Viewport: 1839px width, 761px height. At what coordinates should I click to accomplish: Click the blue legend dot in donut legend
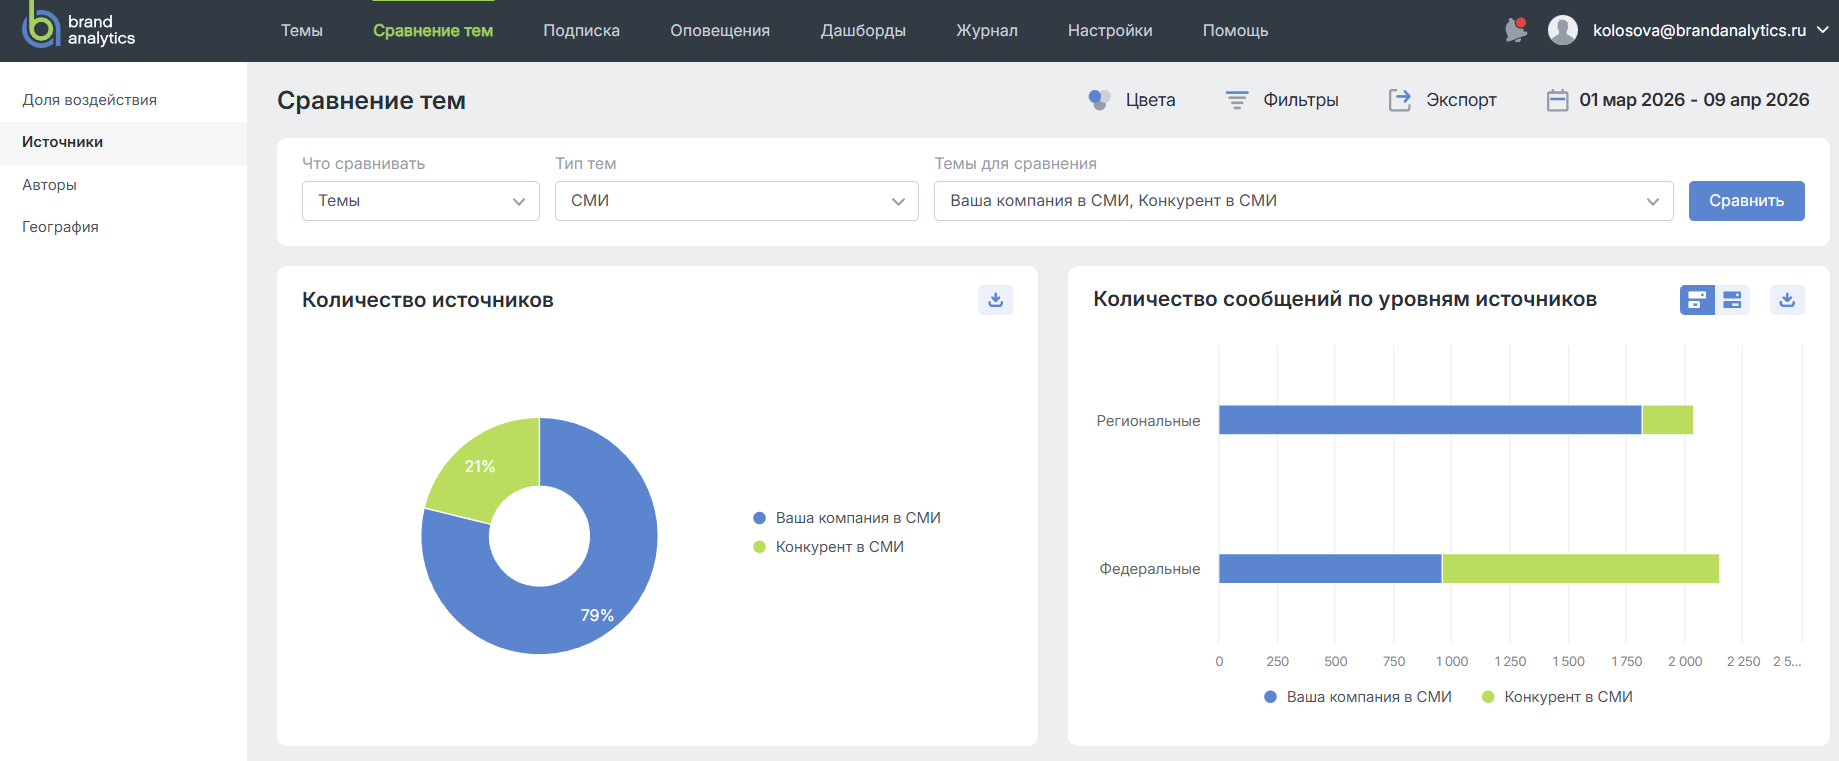tap(759, 518)
